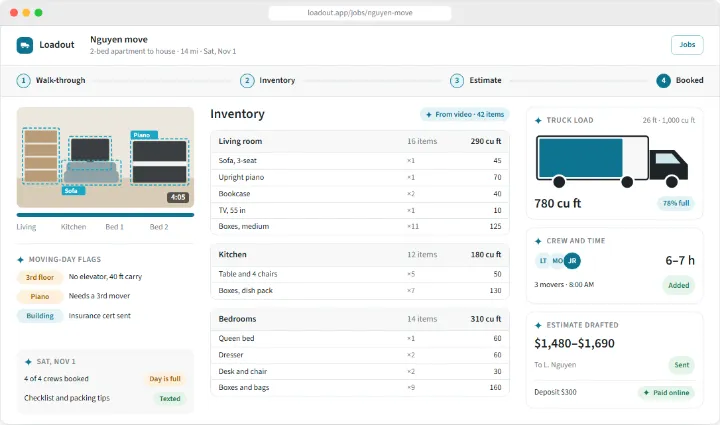
Task: Click the Moving-day flags sparkle icon
Action: (20, 260)
